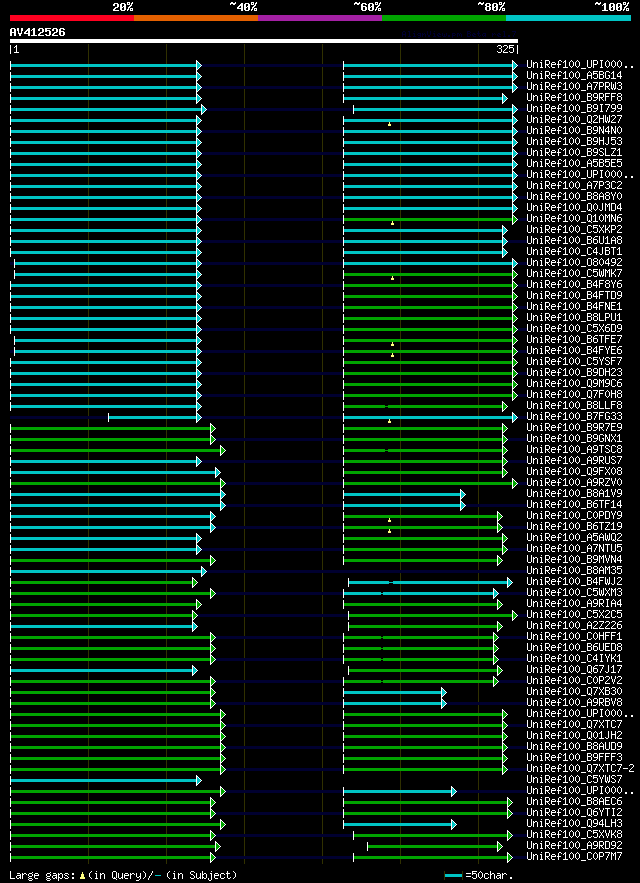The width and height of the screenshot is (640, 883).
Task: Select the UniRef100_B6TZ19 label
Action: click(574, 527)
